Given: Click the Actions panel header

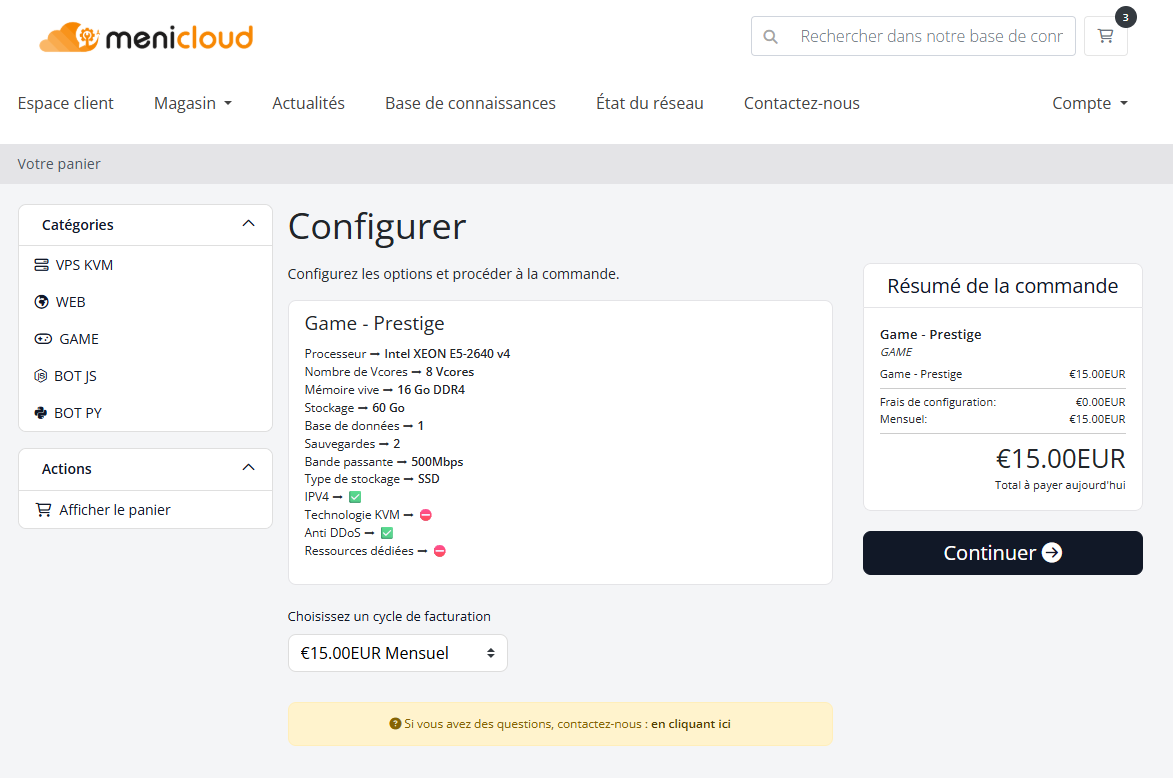Looking at the screenshot, I should point(145,469).
